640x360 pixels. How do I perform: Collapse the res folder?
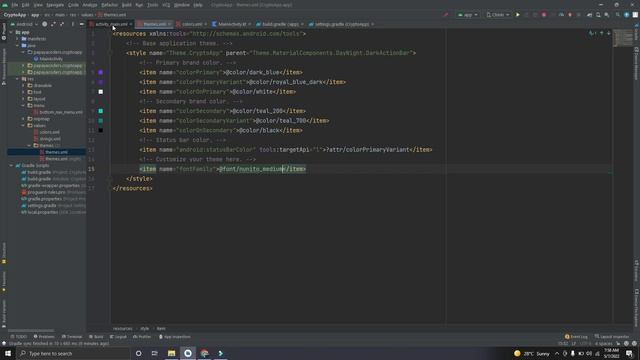coord(18,79)
